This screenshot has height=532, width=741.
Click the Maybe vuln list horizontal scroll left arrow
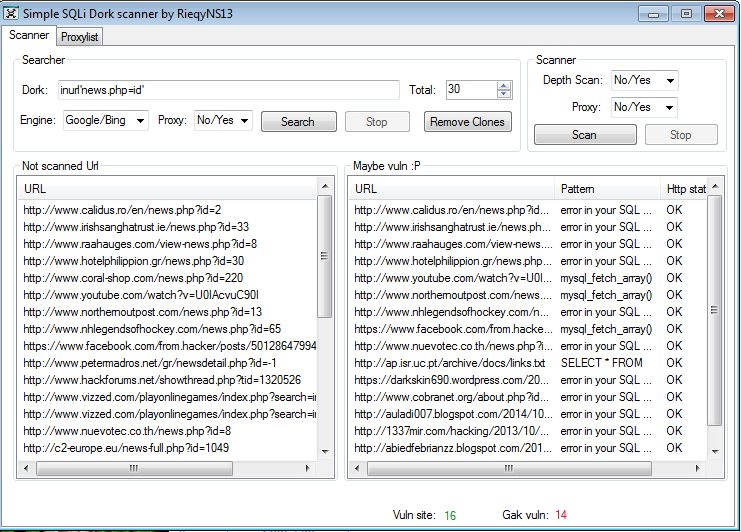357,468
